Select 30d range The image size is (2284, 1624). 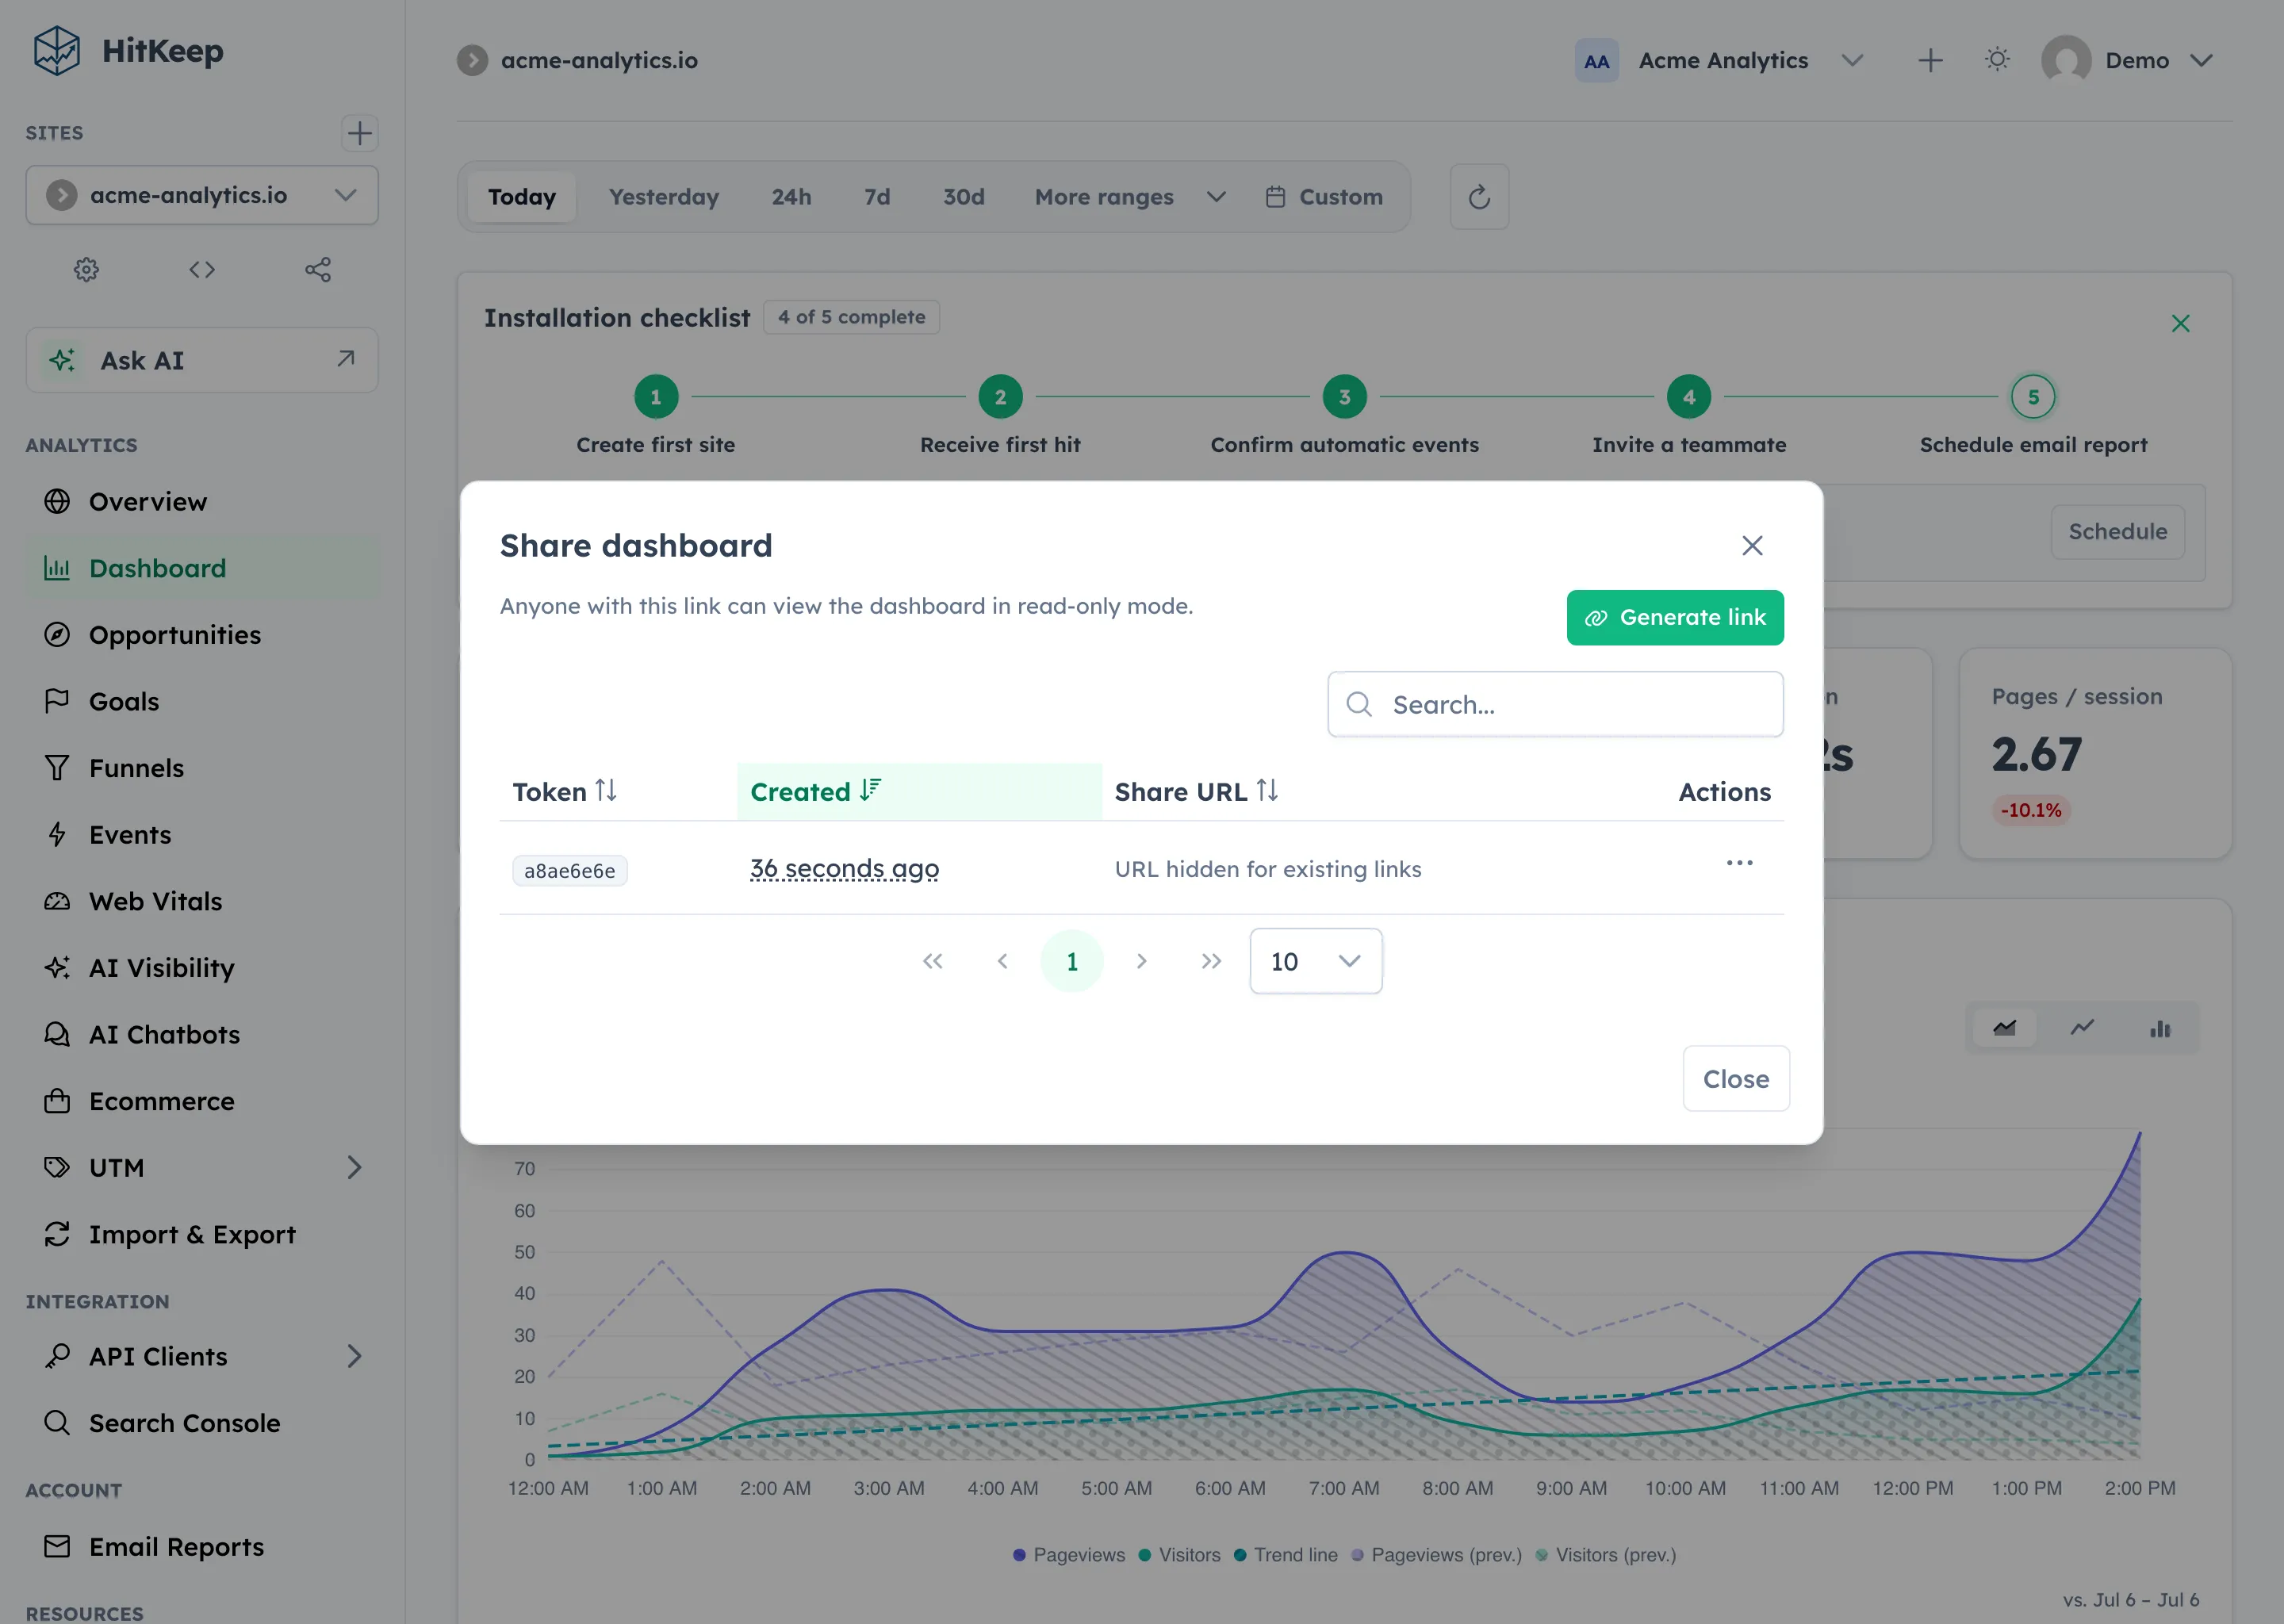pos(964,197)
